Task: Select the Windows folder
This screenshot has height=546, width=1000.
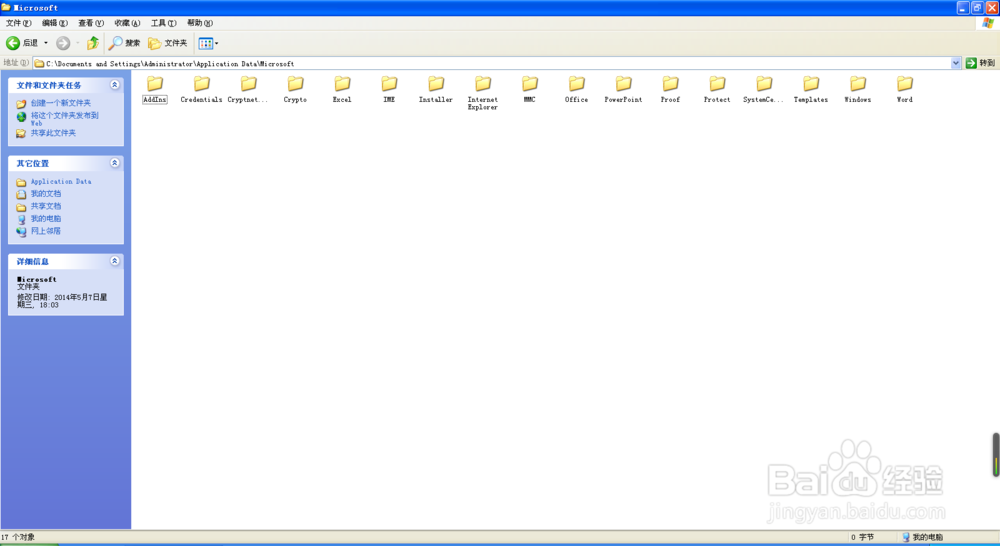Action: (x=858, y=90)
